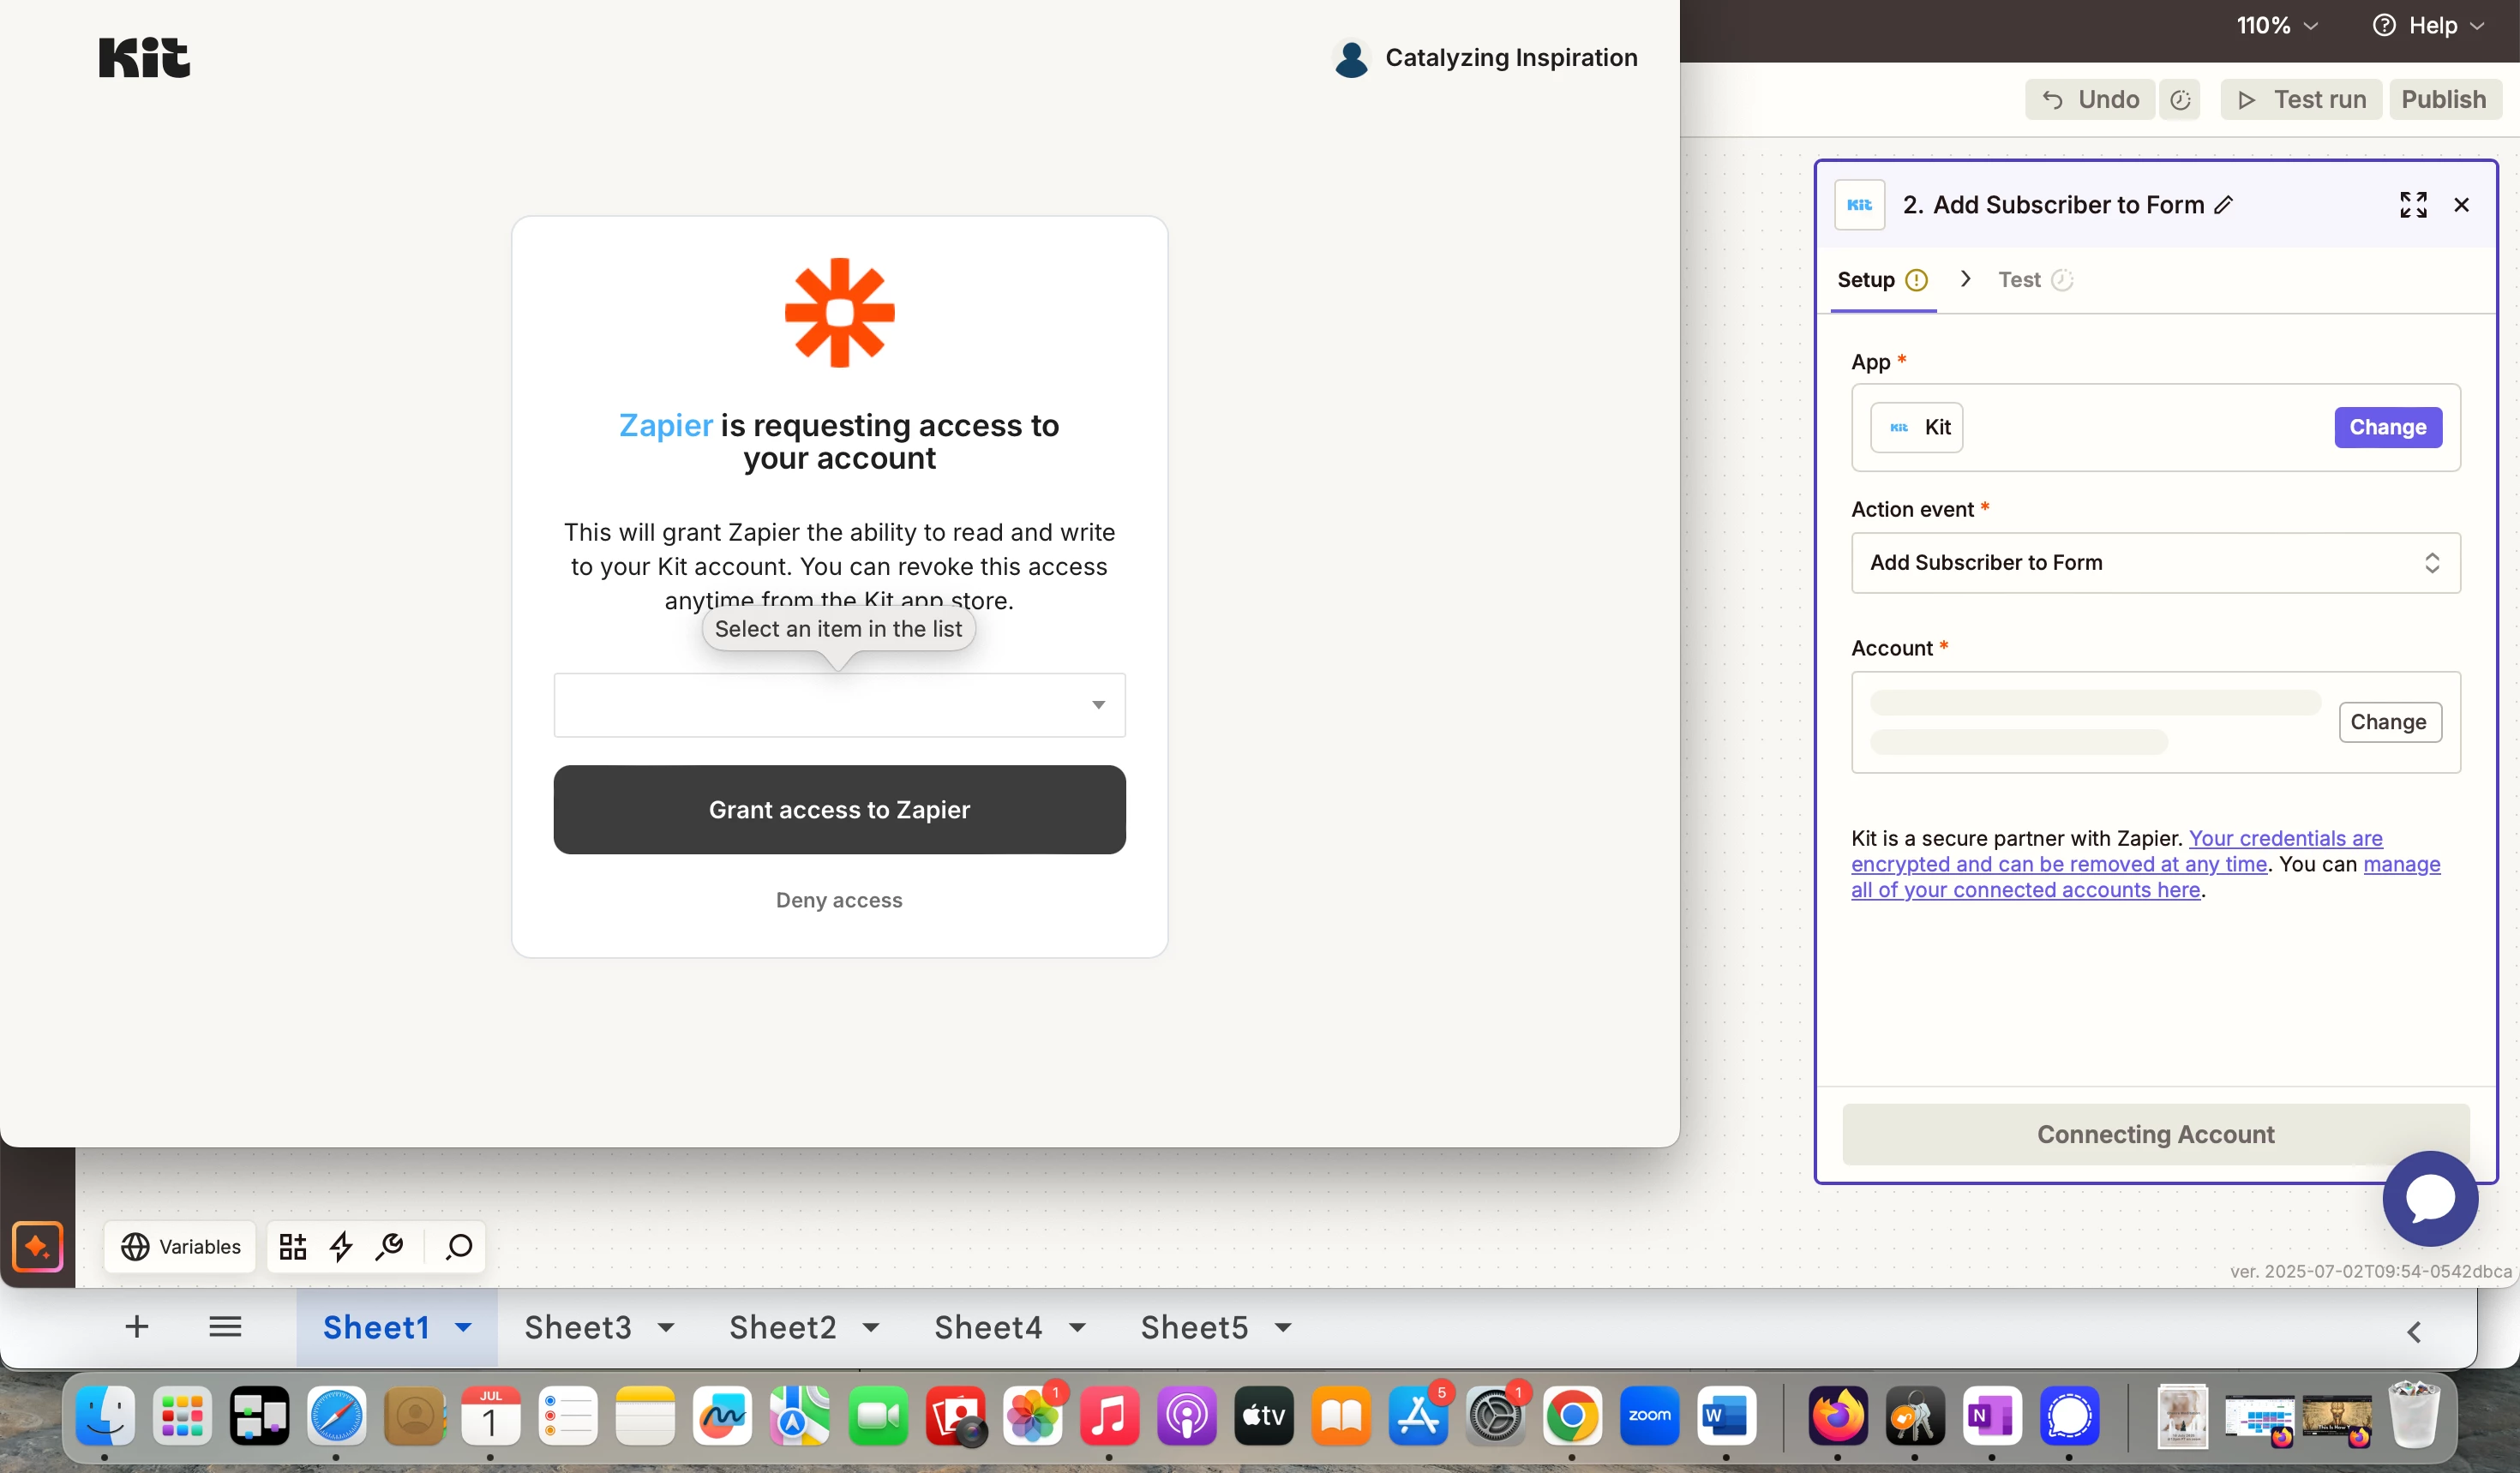Start a Test run
Viewport: 2520px width, 1473px height.
pyautogui.click(x=2301, y=99)
